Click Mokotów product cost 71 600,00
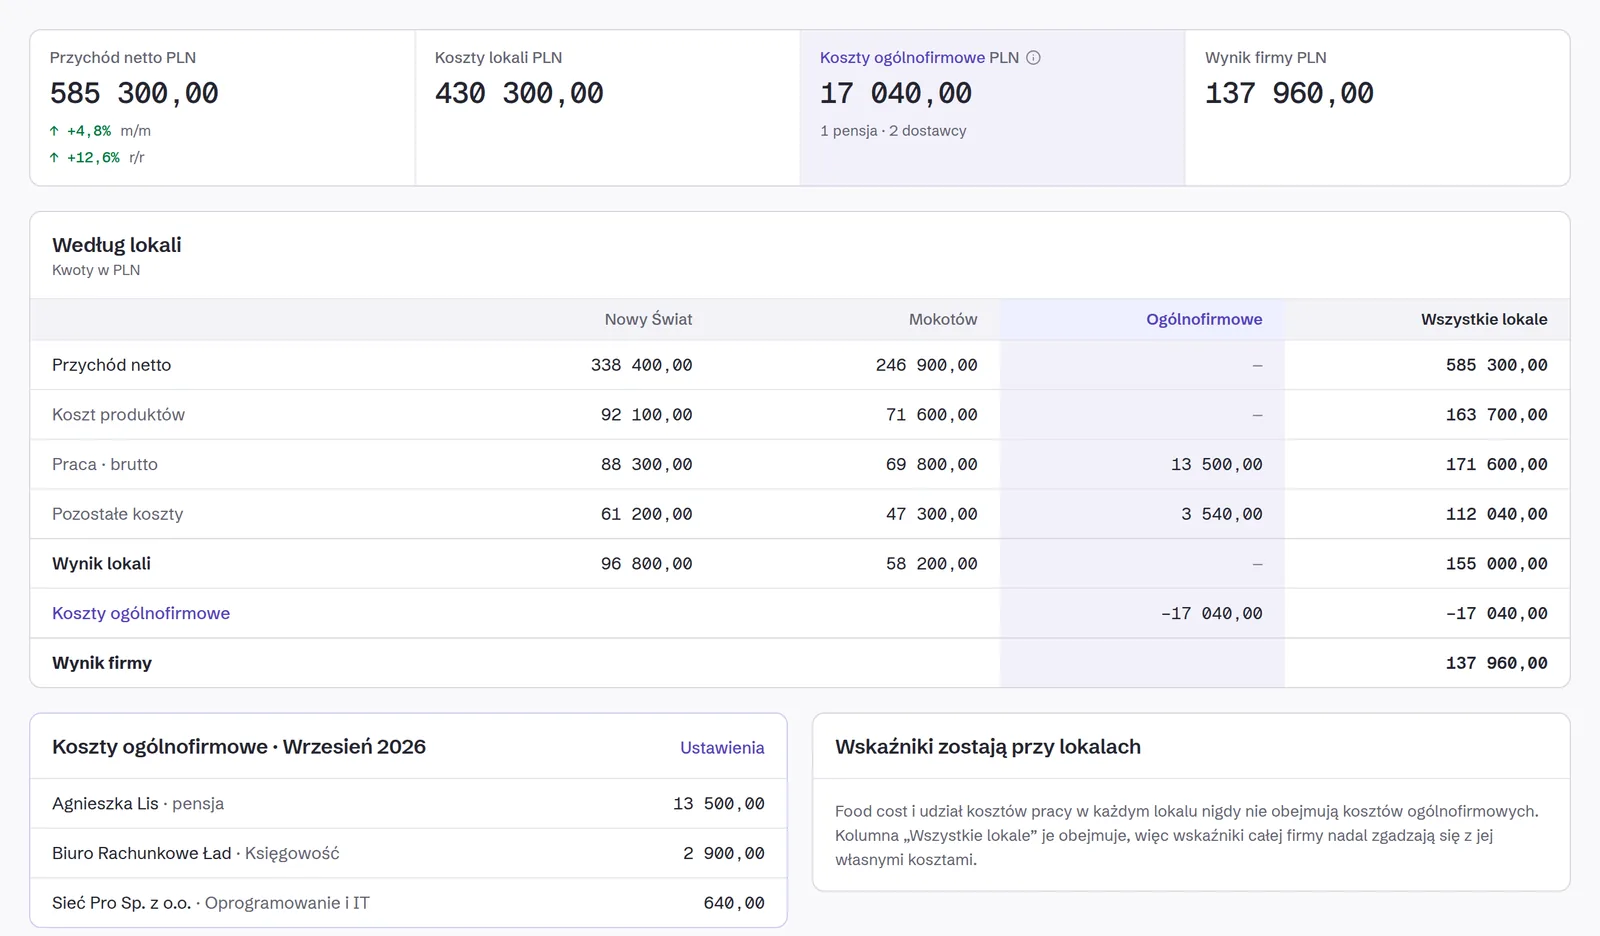The height and width of the screenshot is (936, 1600). tap(931, 415)
